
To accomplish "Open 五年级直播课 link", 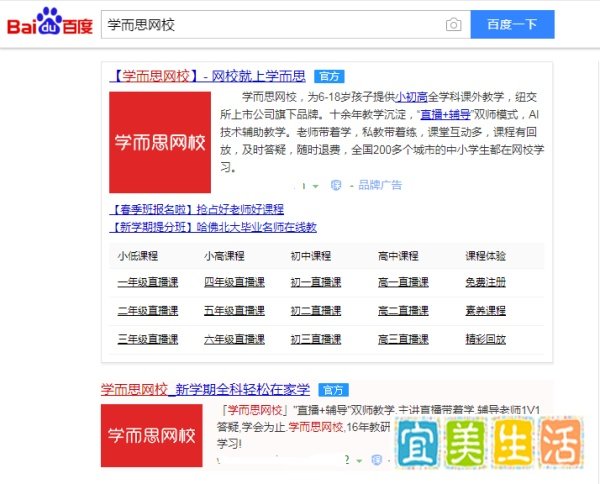I will pyautogui.click(x=235, y=311).
